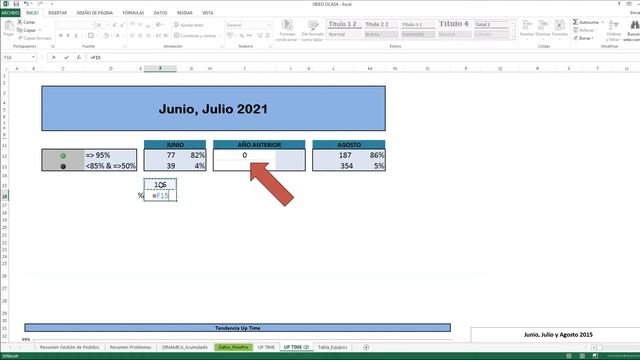Toggle align left in Alineación group
The image size is (640, 360).
coord(132,36)
